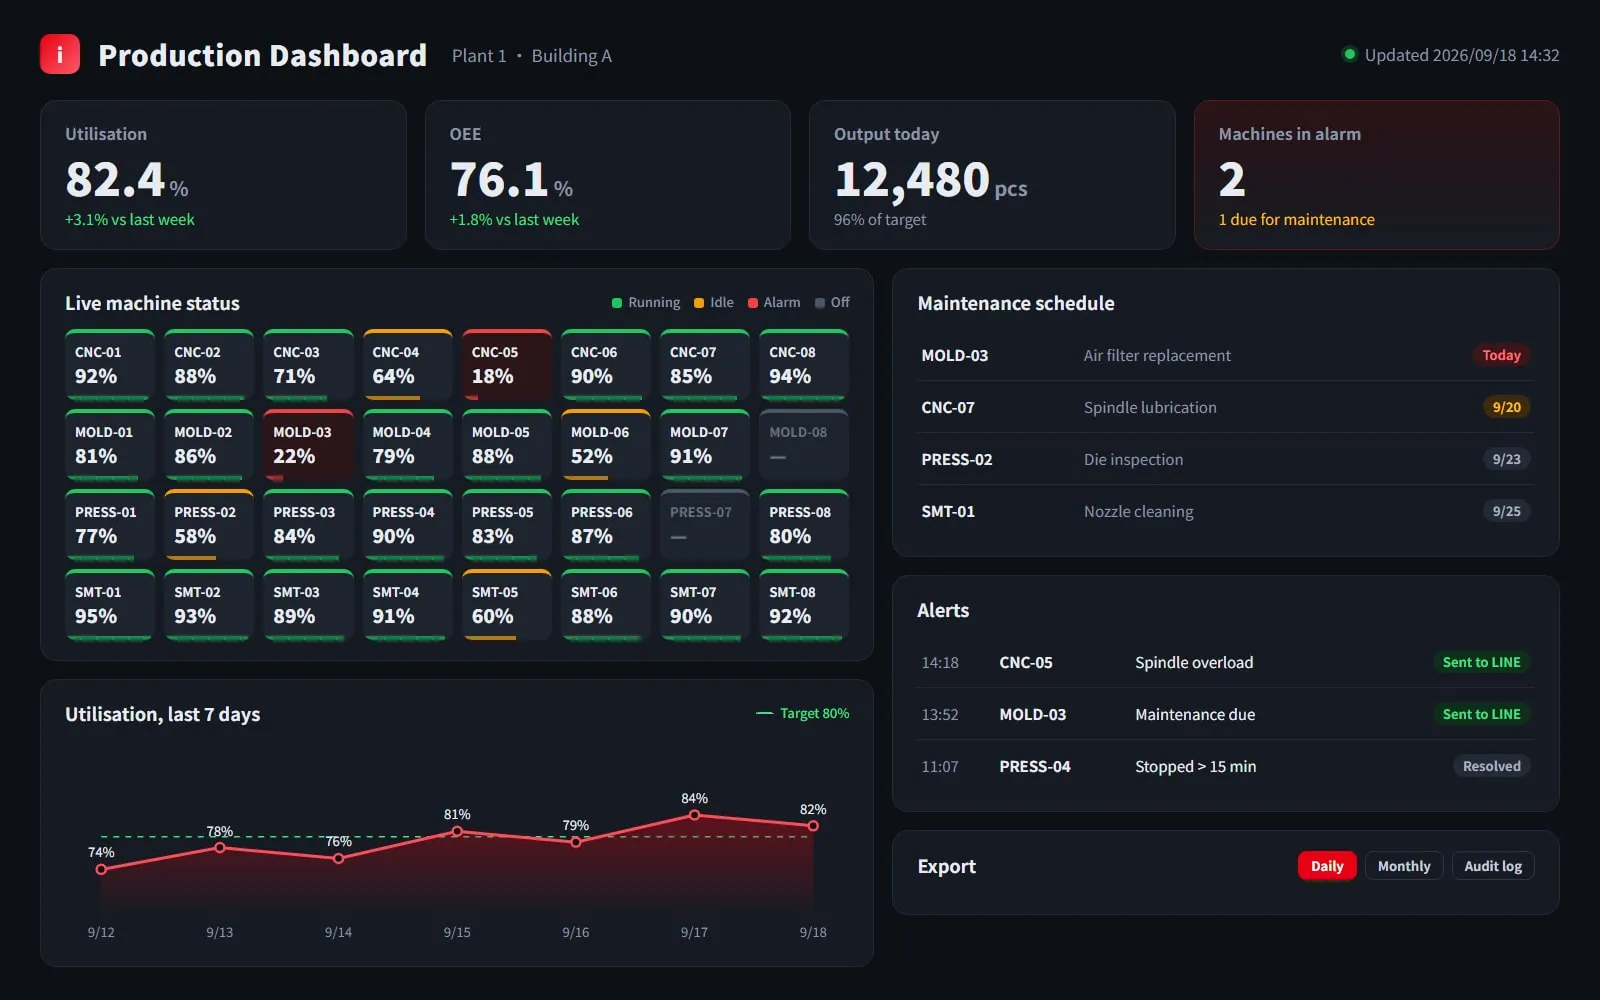Click 'Die inspection' maintenance entry
The height and width of the screenshot is (1000, 1600).
tap(1133, 459)
